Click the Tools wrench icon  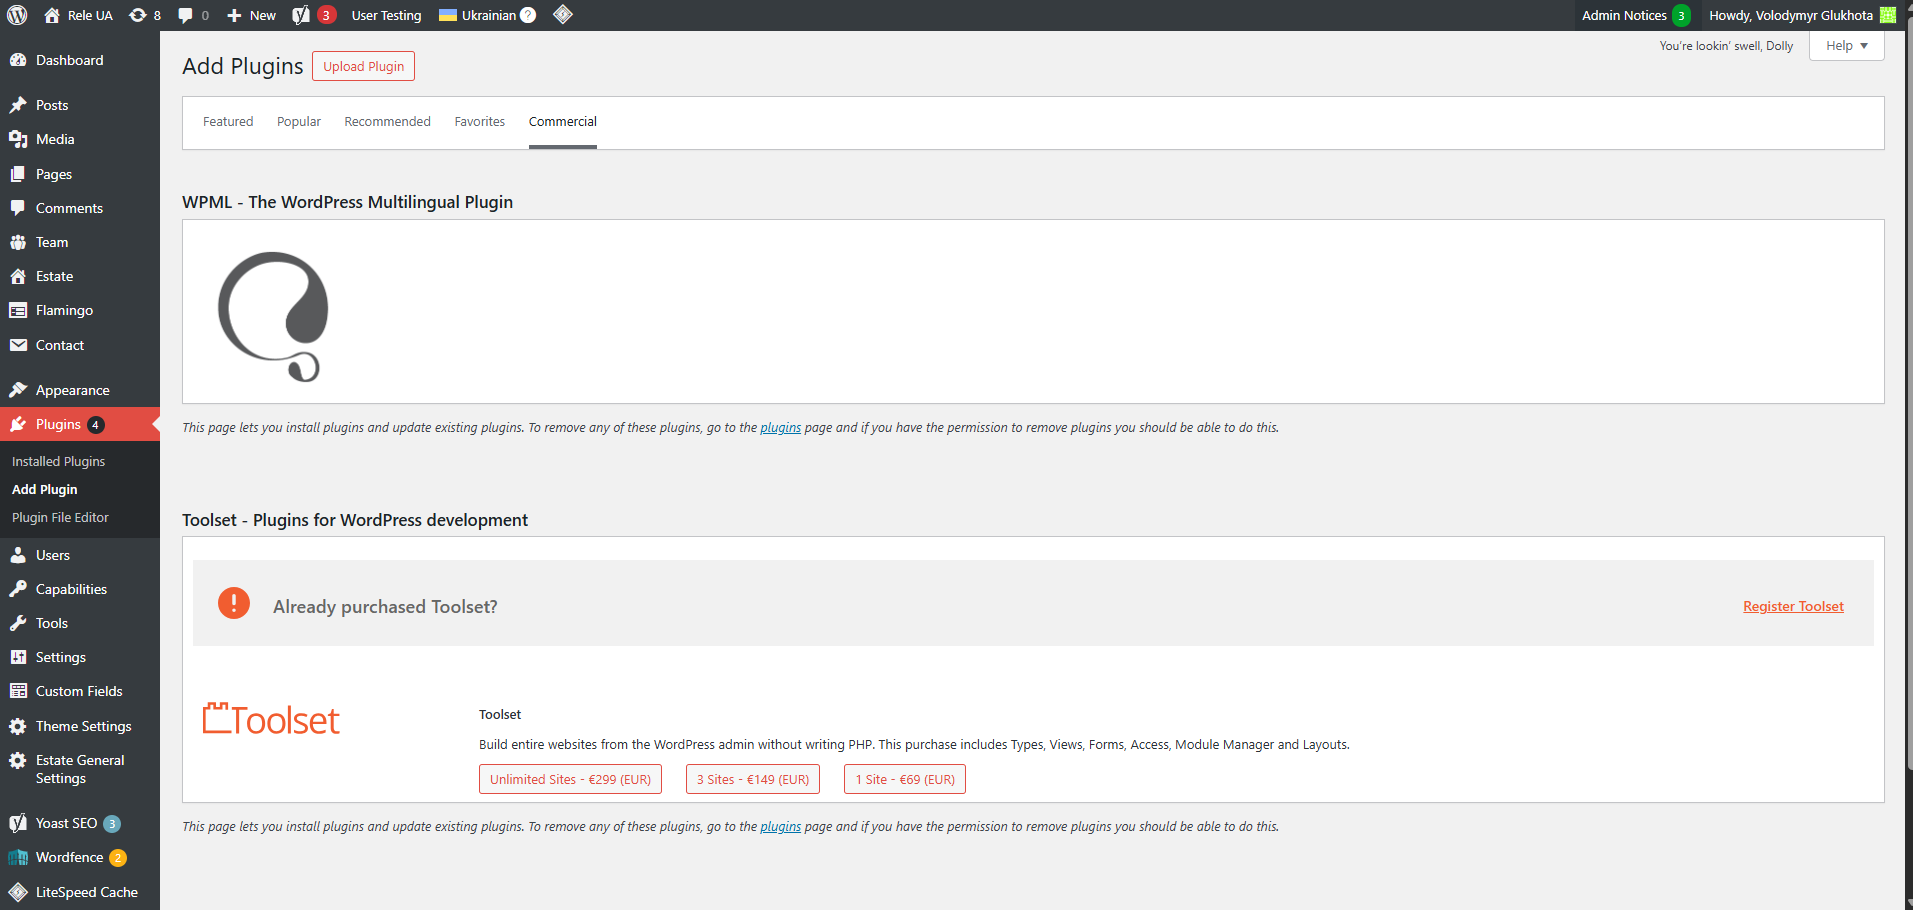tap(18, 623)
